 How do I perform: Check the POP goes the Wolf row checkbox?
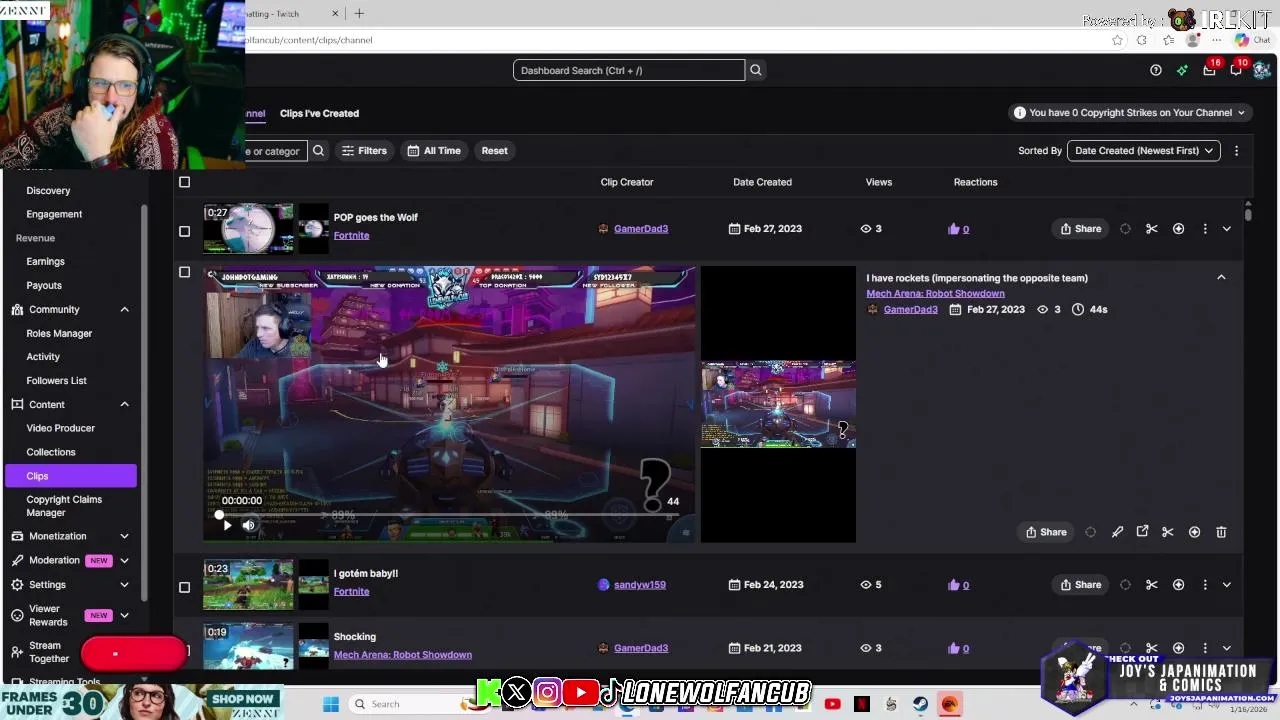(x=184, y=231)
